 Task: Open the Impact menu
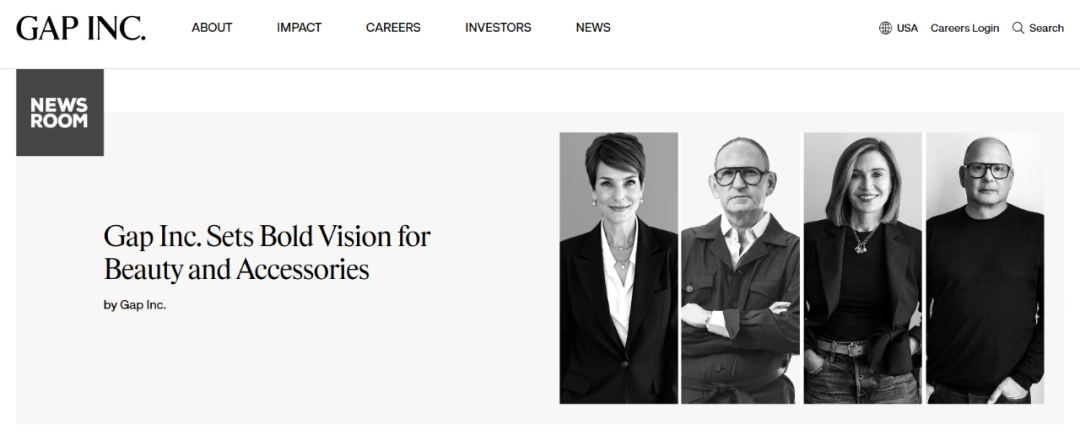[x=299, y=28]
